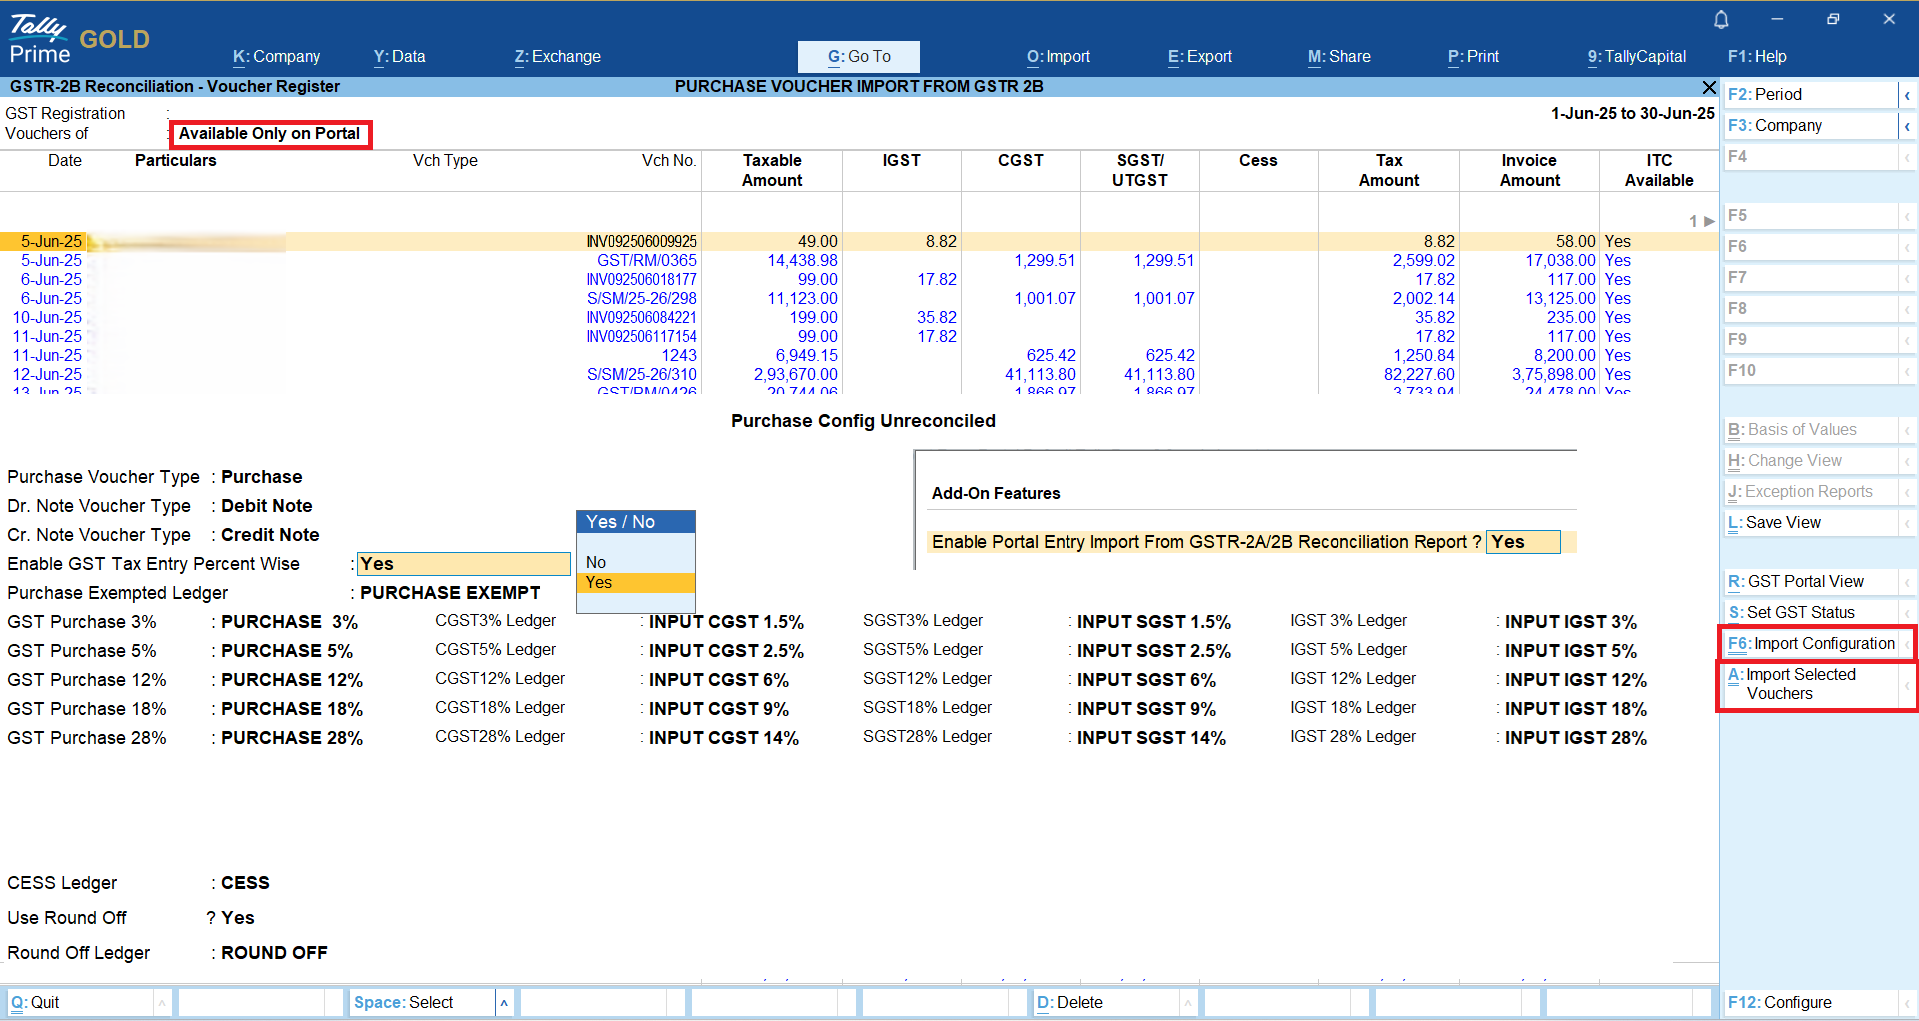Open the Vouchers of Available Only on Portal selector
This screenshot has height=1021, width=1919.
[x=270, y=134]
